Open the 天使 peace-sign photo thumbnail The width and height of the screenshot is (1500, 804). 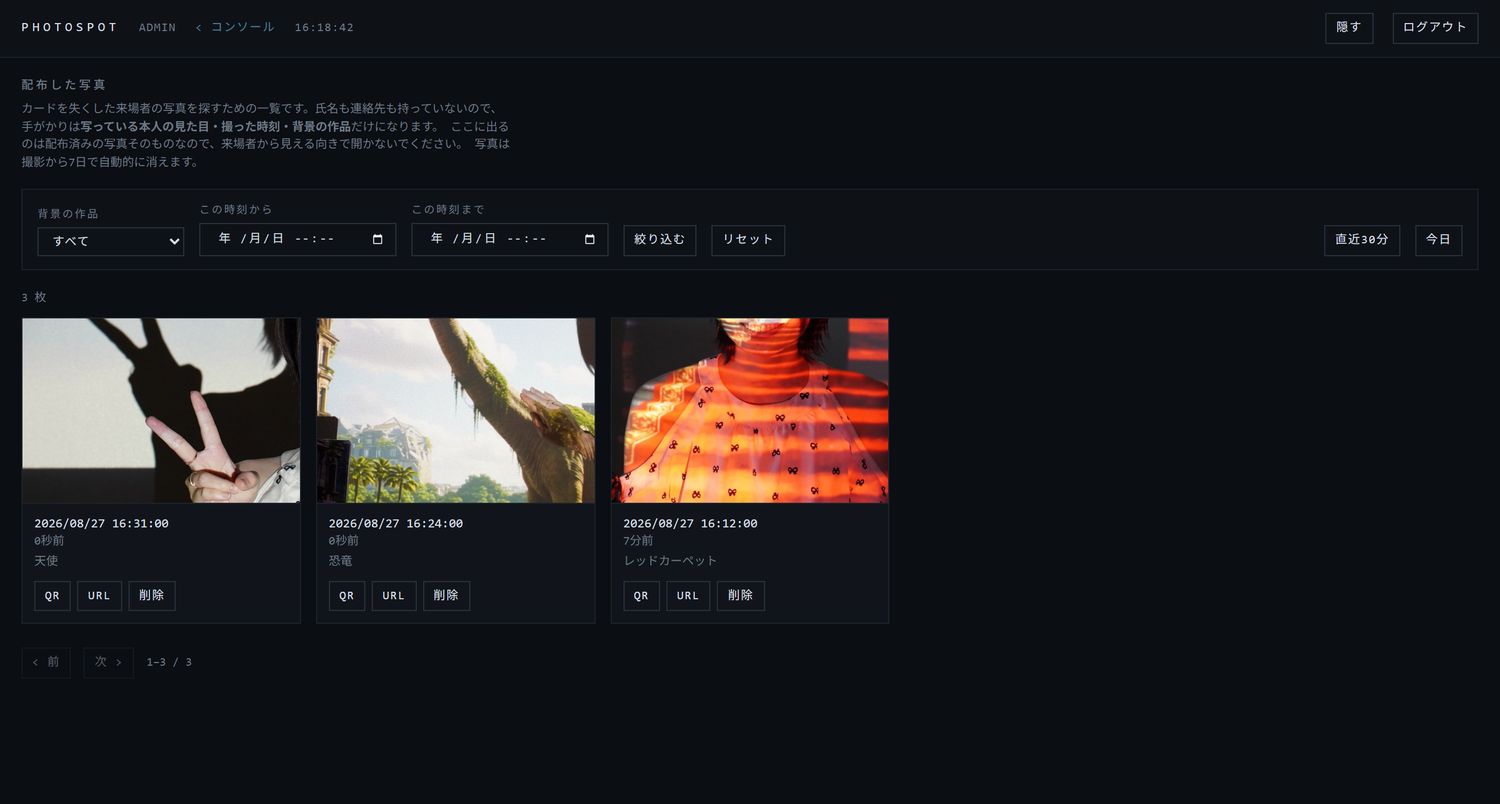[161, 410]
